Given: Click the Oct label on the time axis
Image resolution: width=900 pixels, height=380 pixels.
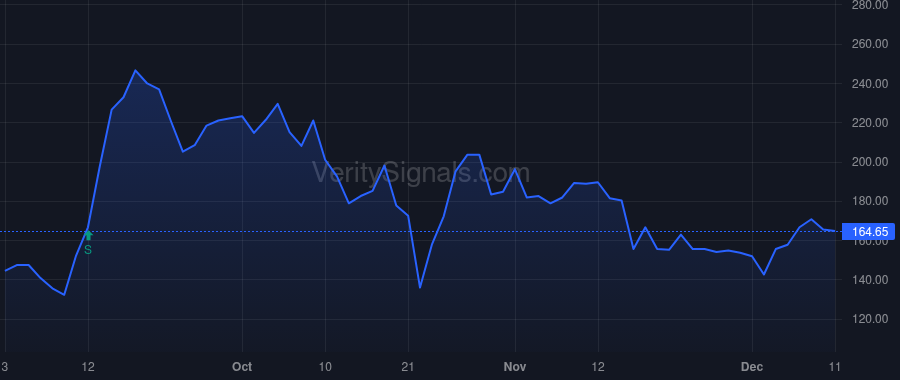Looking at the screenshot, I should coord(242,367).
